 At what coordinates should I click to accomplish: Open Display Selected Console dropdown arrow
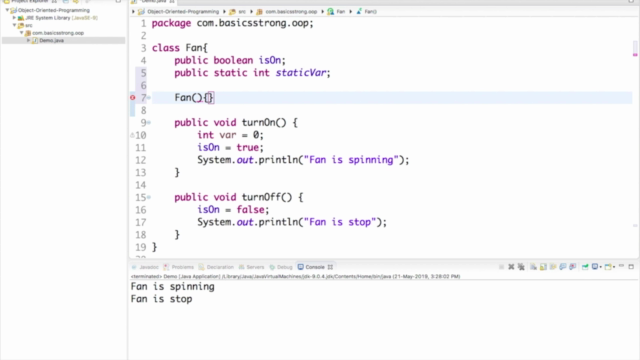tap(601, 267)
